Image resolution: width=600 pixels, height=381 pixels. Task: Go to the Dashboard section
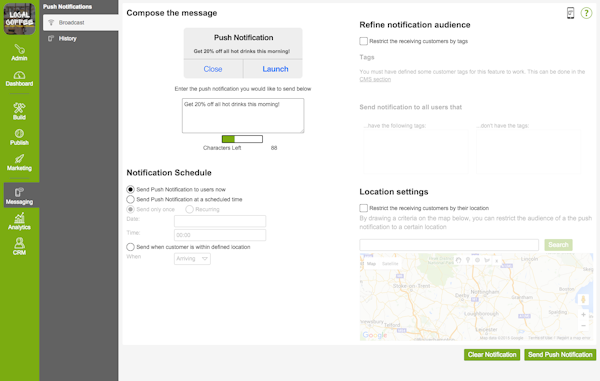pos(19,79)
